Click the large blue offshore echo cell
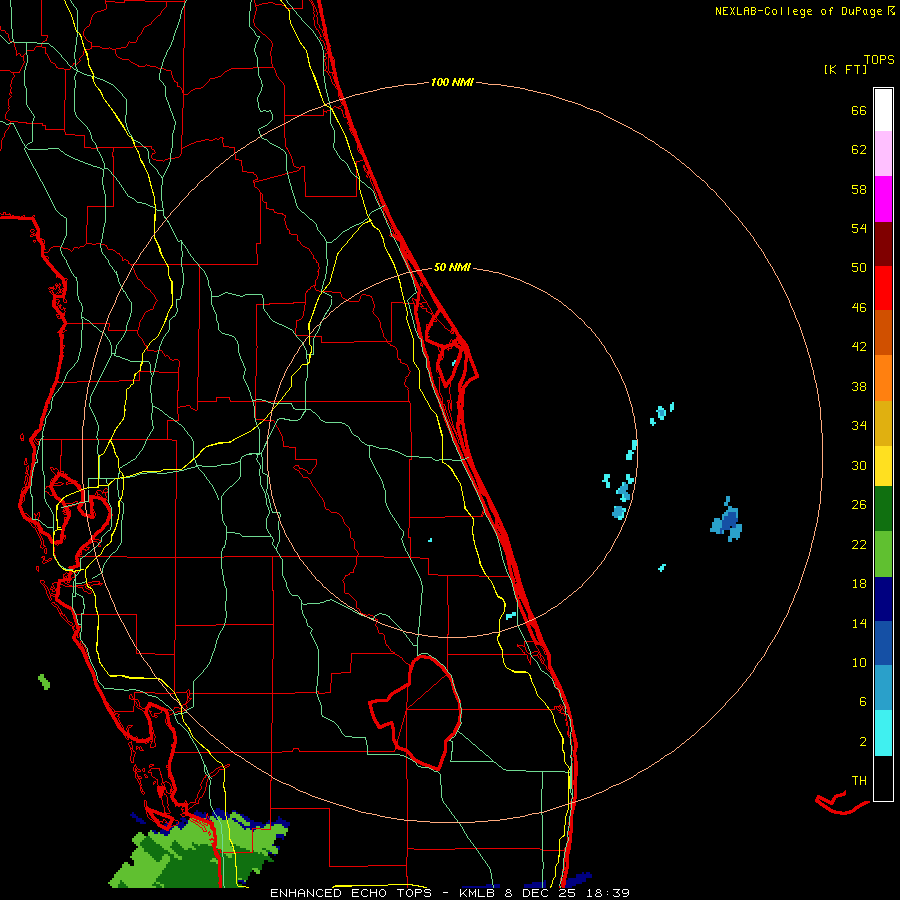 point(727,520)
